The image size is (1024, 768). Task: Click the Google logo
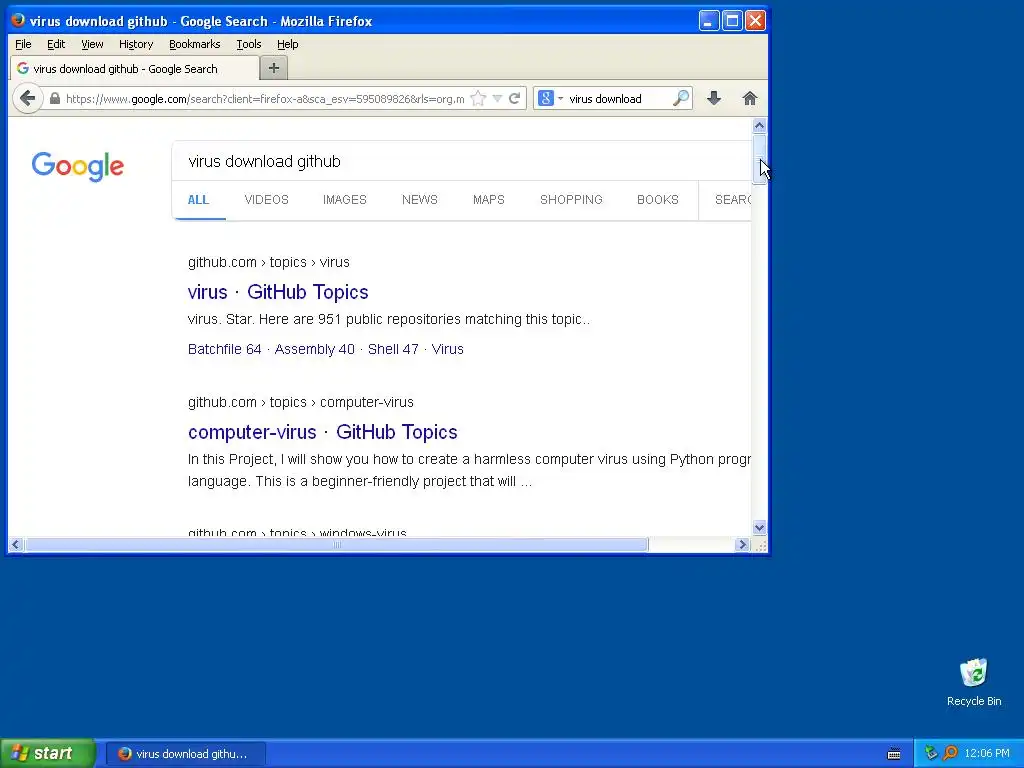[x=78, y=166]
